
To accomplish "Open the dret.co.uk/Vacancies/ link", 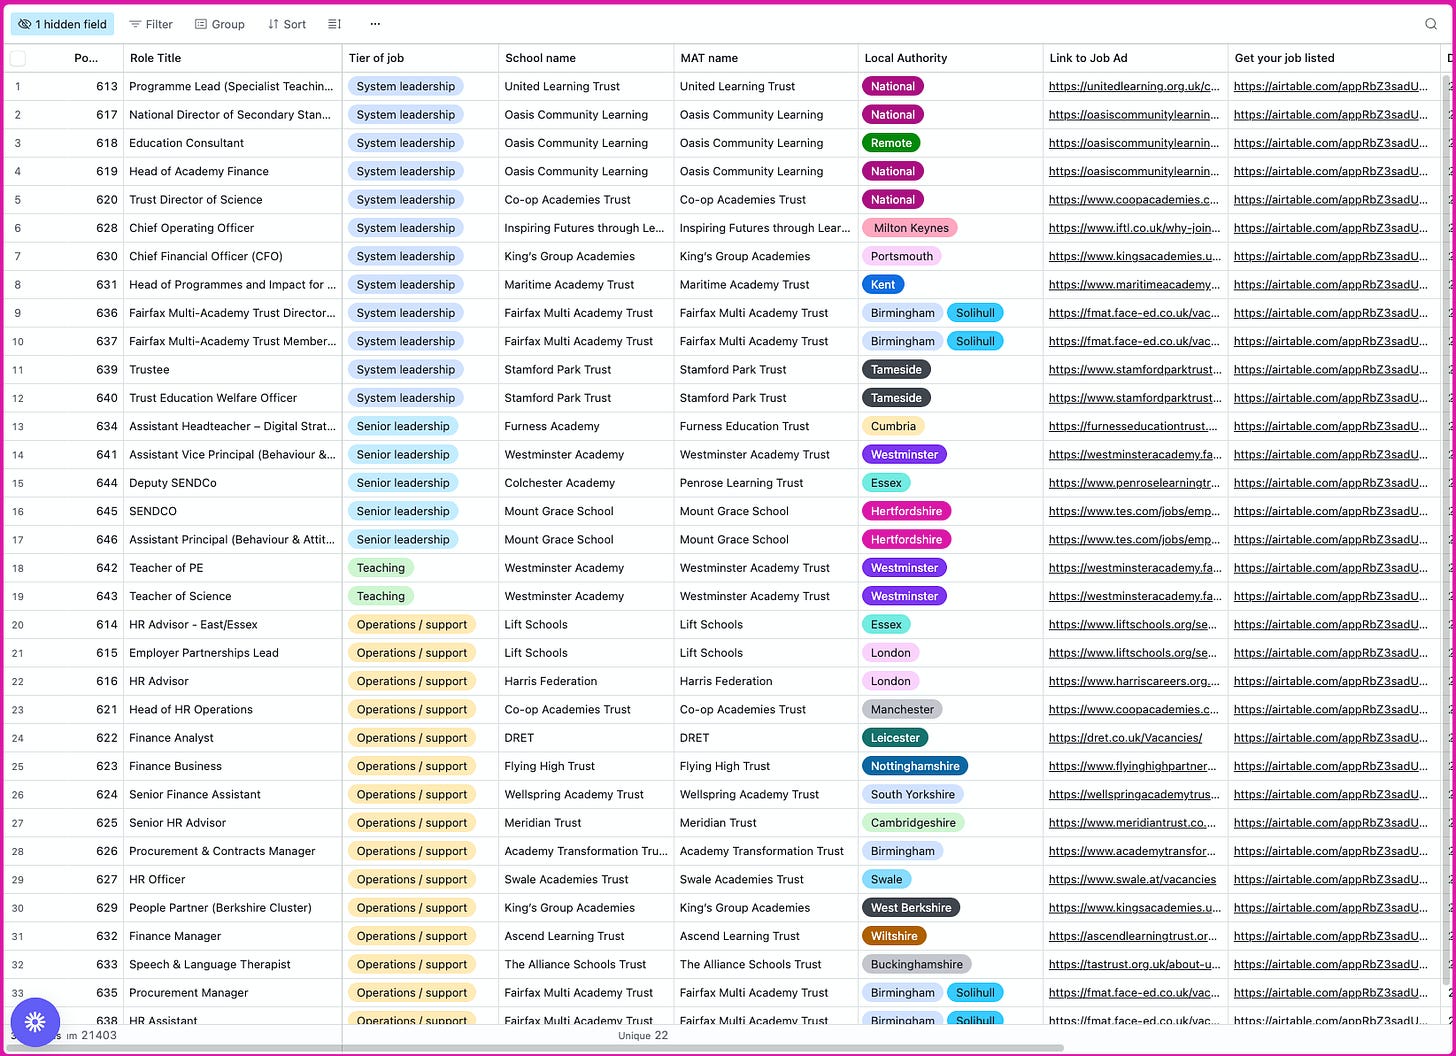I will (x=1125, y=738).
